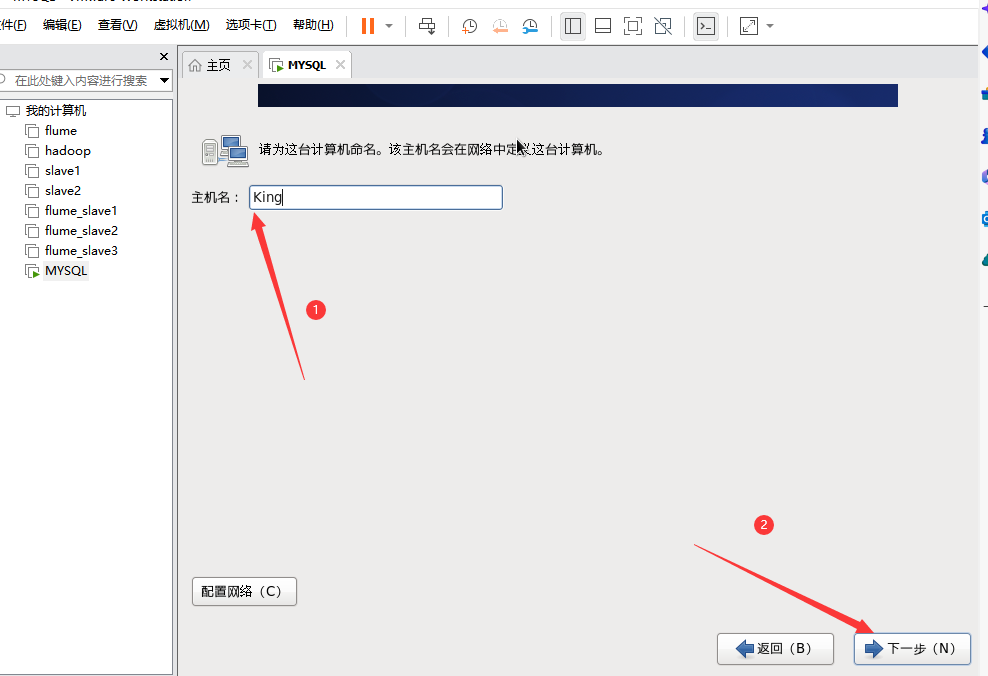
Task: Select 我的计算机 in the library tree
Action: (55, 111)
